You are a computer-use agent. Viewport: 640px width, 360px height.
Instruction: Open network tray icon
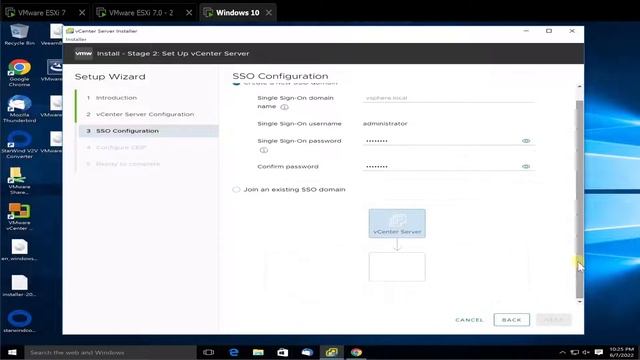pos(575,352)
